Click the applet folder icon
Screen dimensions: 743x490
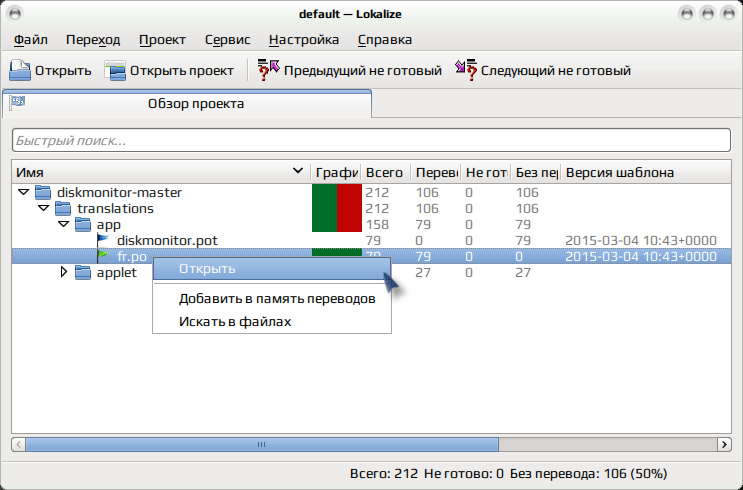coord(83,272)
